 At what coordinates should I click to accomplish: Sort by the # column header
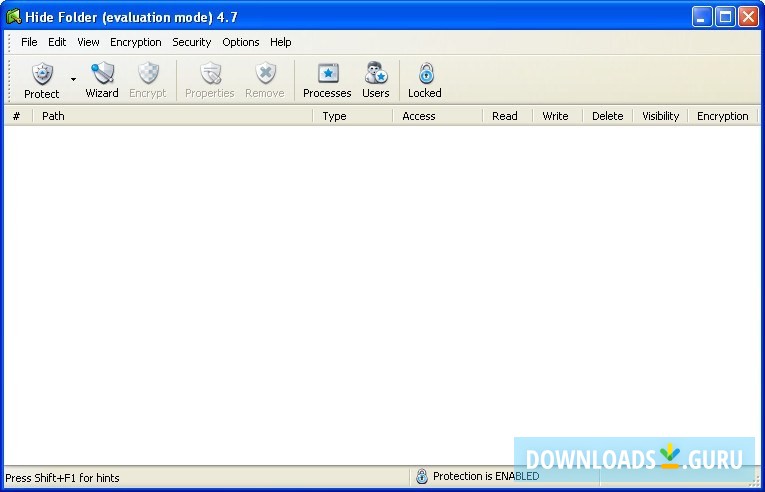18,116
